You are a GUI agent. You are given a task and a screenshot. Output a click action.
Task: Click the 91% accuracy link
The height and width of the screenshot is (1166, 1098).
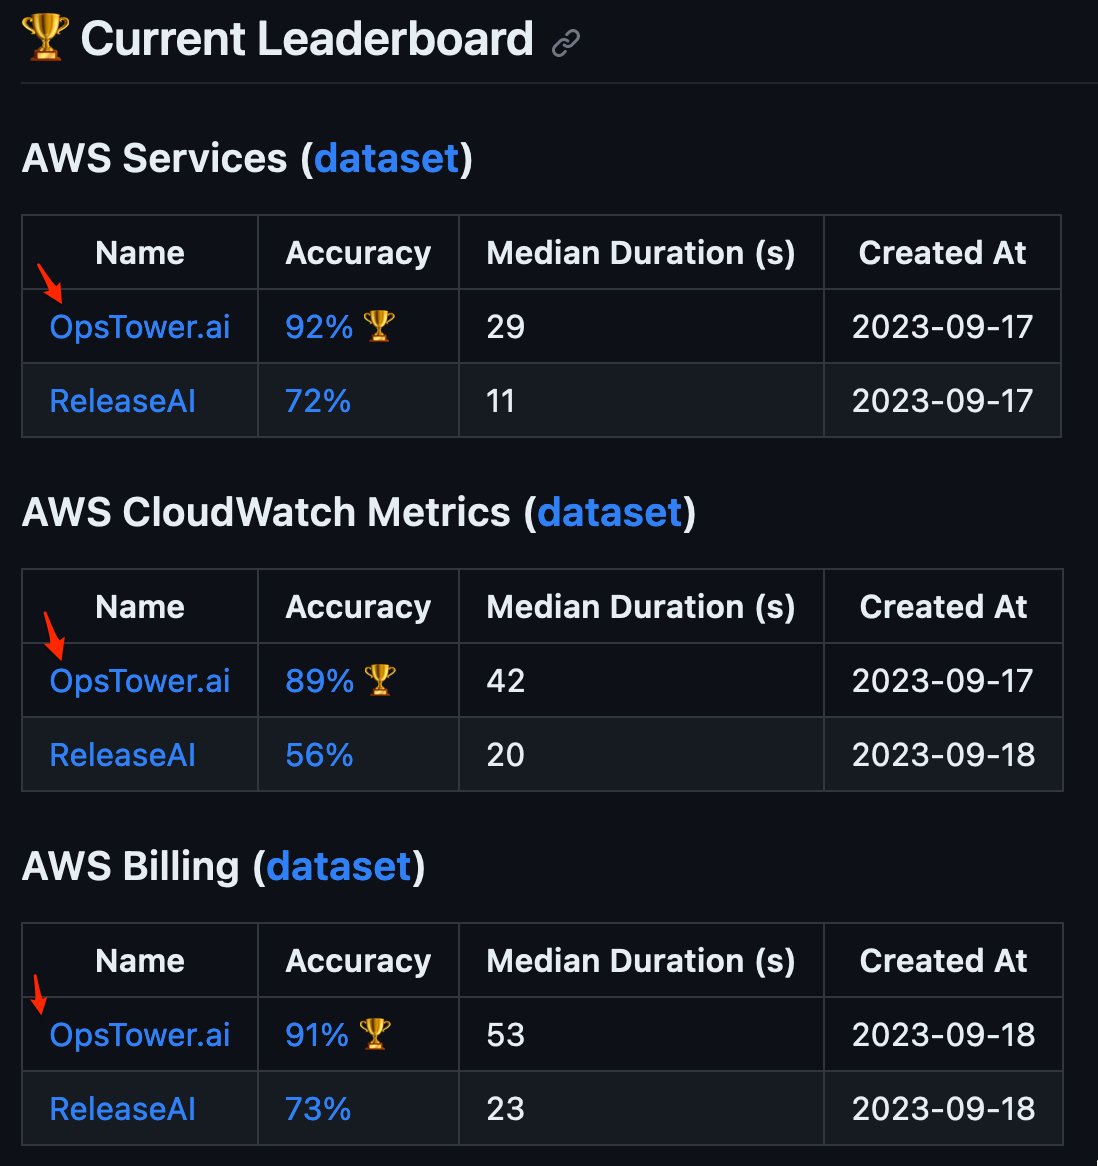click(x=317, y=1035)
